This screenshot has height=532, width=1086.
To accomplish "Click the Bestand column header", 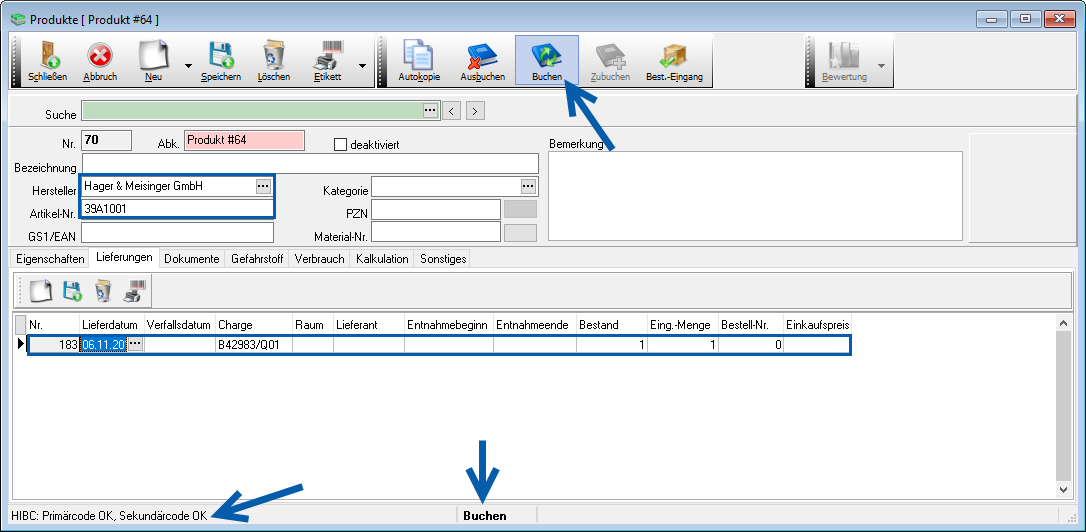I will coord(612,325).
